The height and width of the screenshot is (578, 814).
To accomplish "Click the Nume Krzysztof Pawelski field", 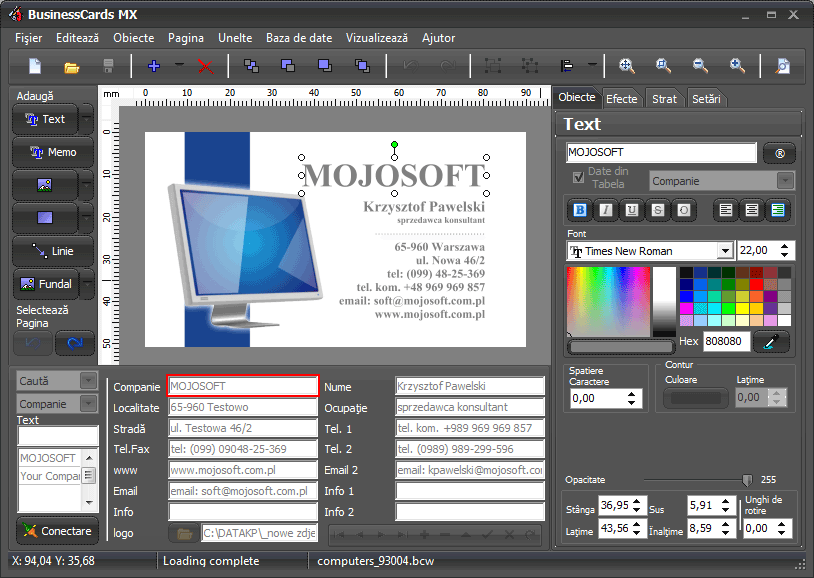I will (469, 386).
